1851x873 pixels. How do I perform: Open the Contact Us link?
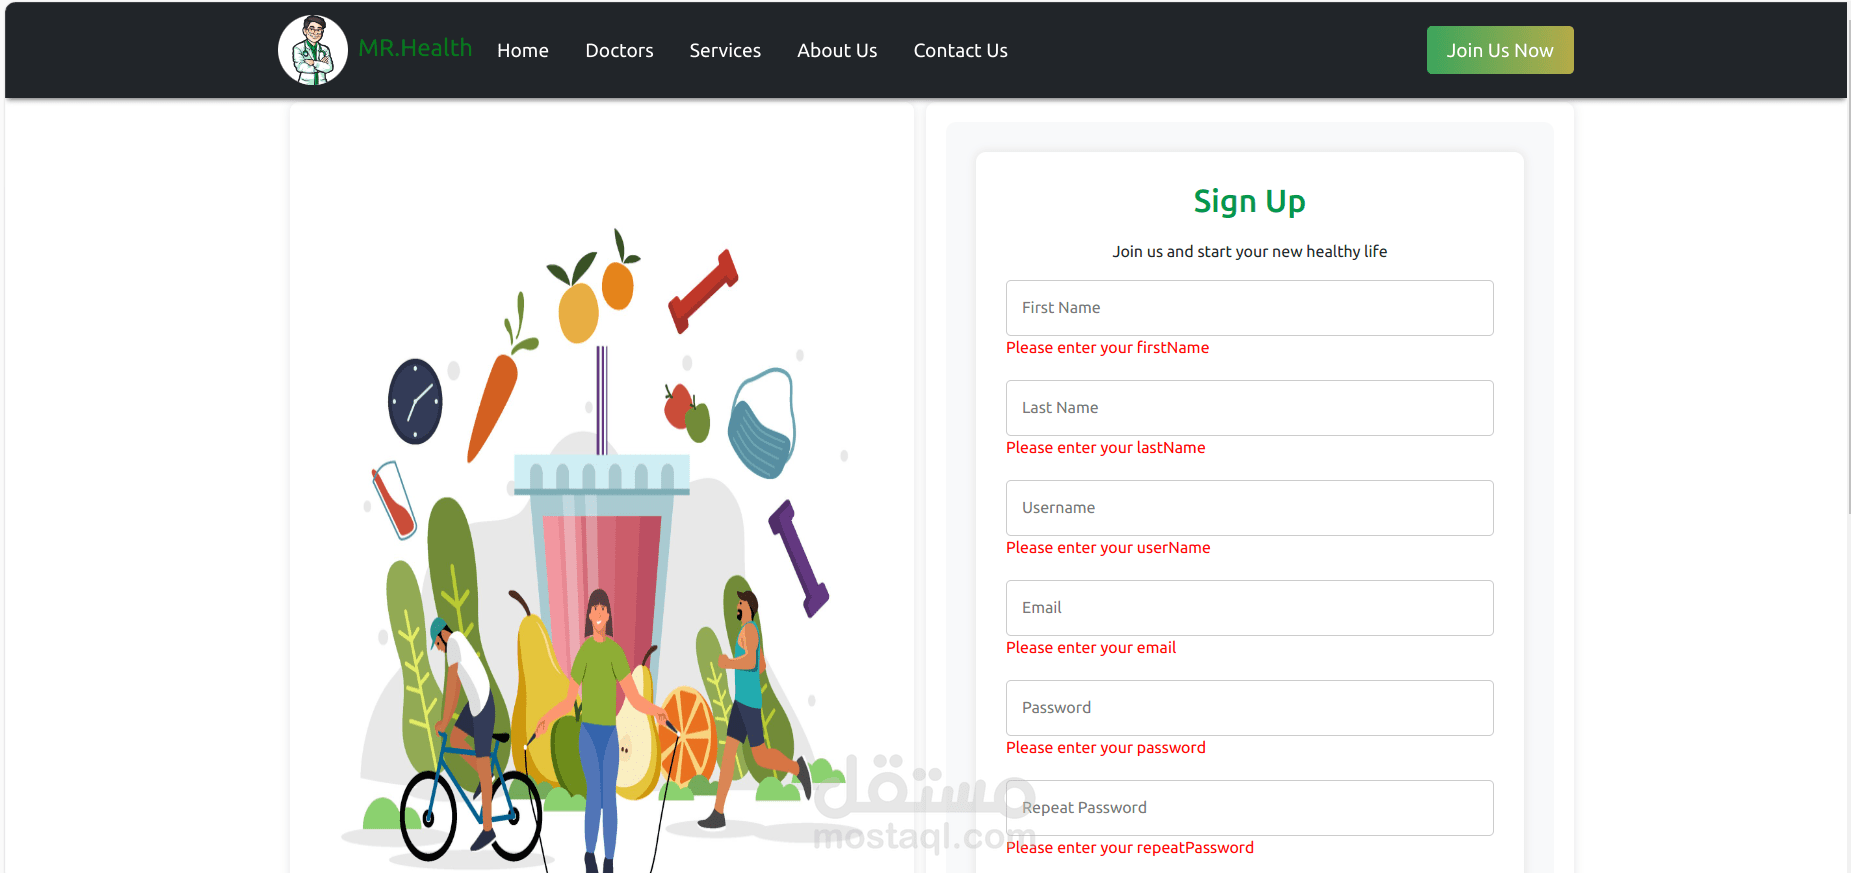tap(960, 50)
